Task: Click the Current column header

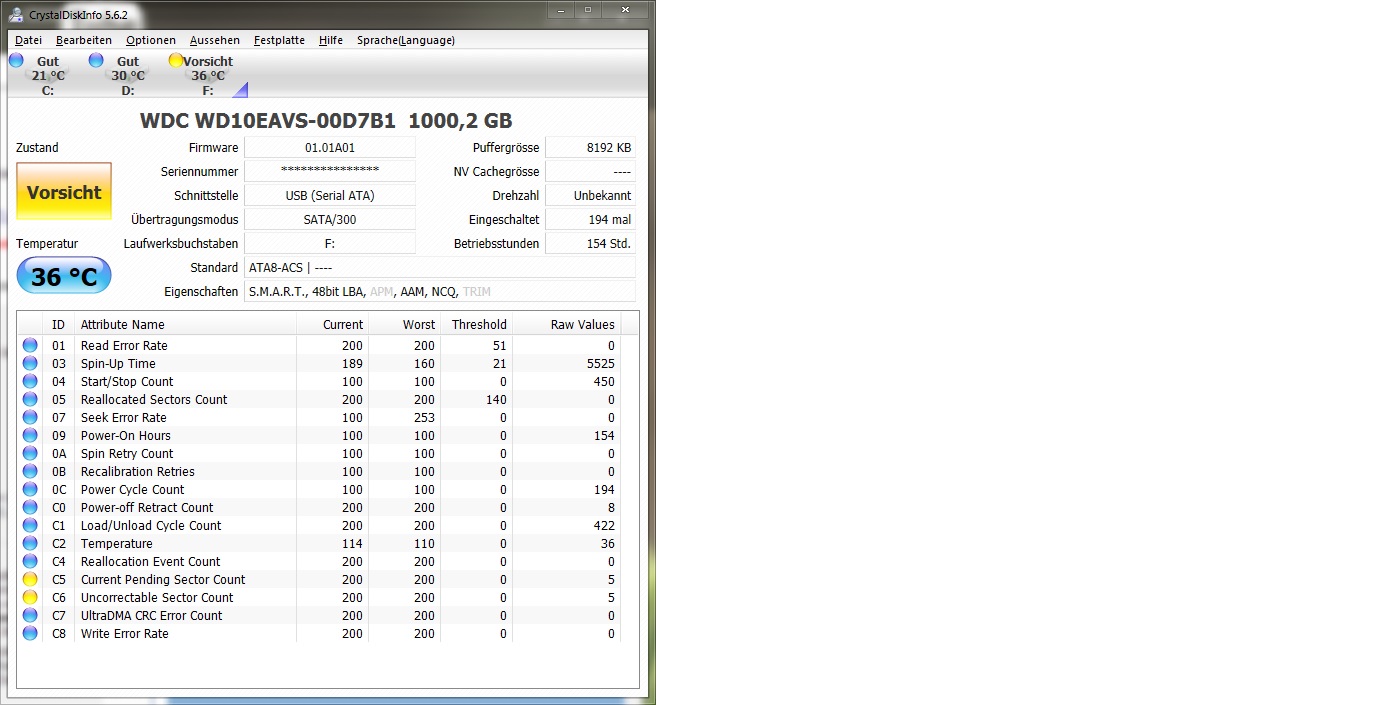Action: pyautogui.click(x=333, y=324)
